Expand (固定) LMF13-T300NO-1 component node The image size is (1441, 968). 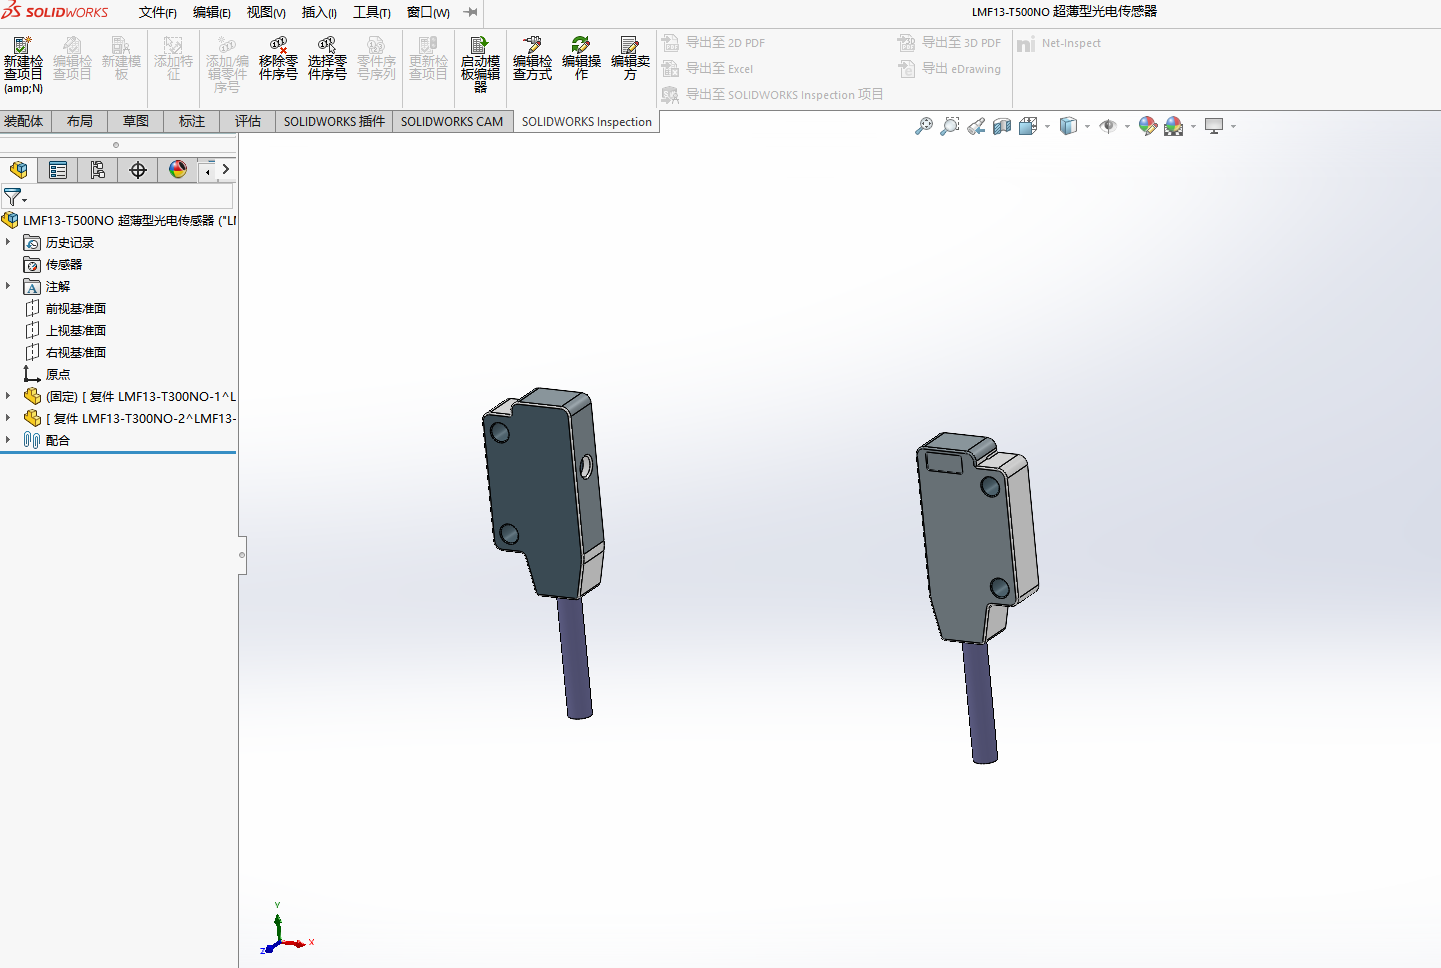click(8, 396)
